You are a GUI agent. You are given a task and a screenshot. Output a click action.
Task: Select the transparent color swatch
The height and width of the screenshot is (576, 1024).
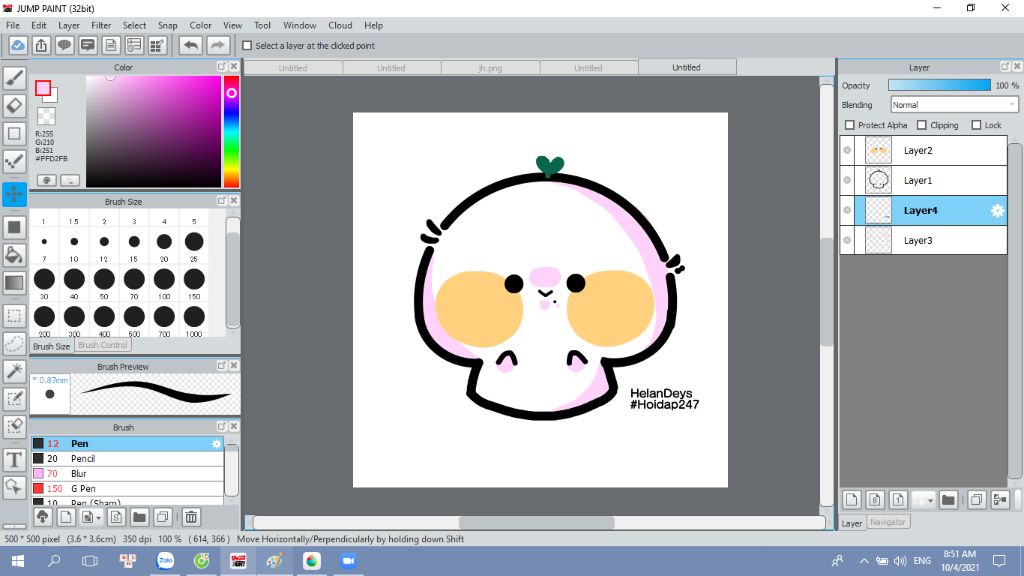point(46,116)
